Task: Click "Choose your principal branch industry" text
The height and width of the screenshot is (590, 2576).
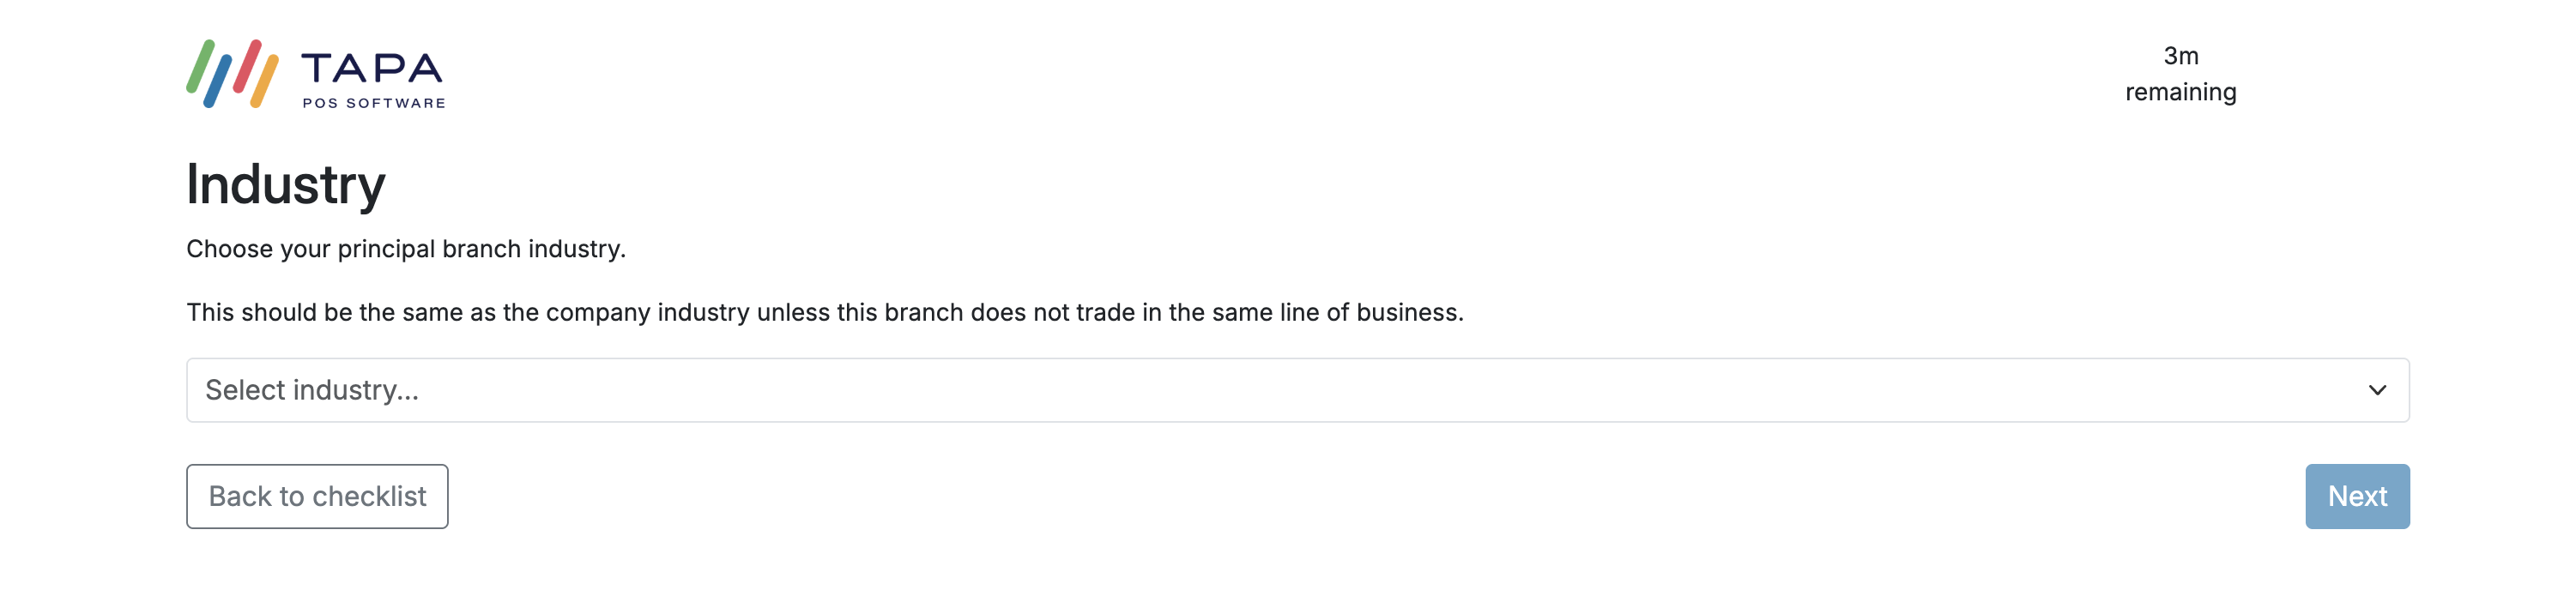Action: 405,249
